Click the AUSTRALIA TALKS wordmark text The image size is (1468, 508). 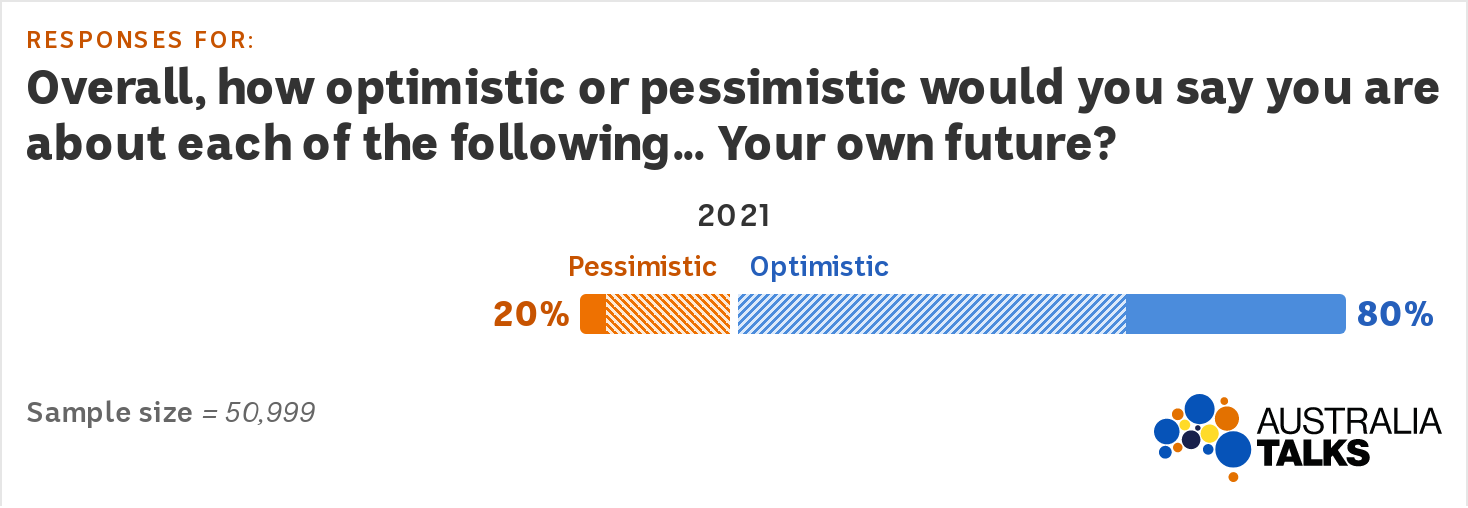pos(1349,437)
